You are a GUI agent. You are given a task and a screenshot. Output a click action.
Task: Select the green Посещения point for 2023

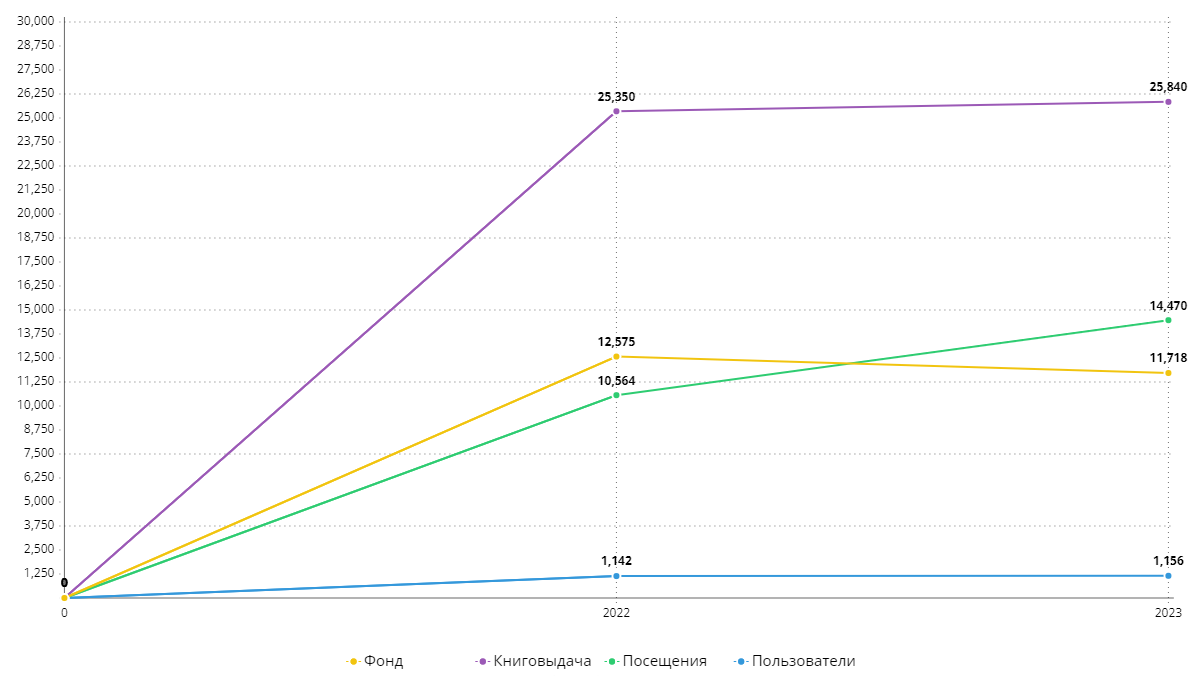click(x=1168, y=320)
